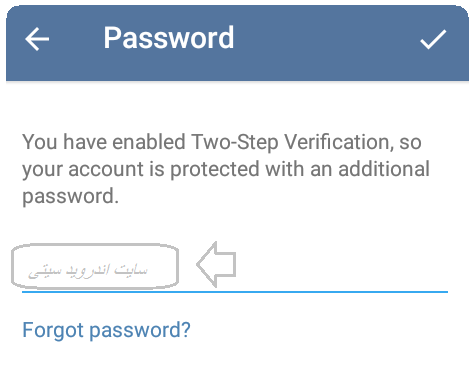Screen dimensions: 475x384
Task: Select the Two-Step Verification description paragraph
Action: [x=226, y=169]
